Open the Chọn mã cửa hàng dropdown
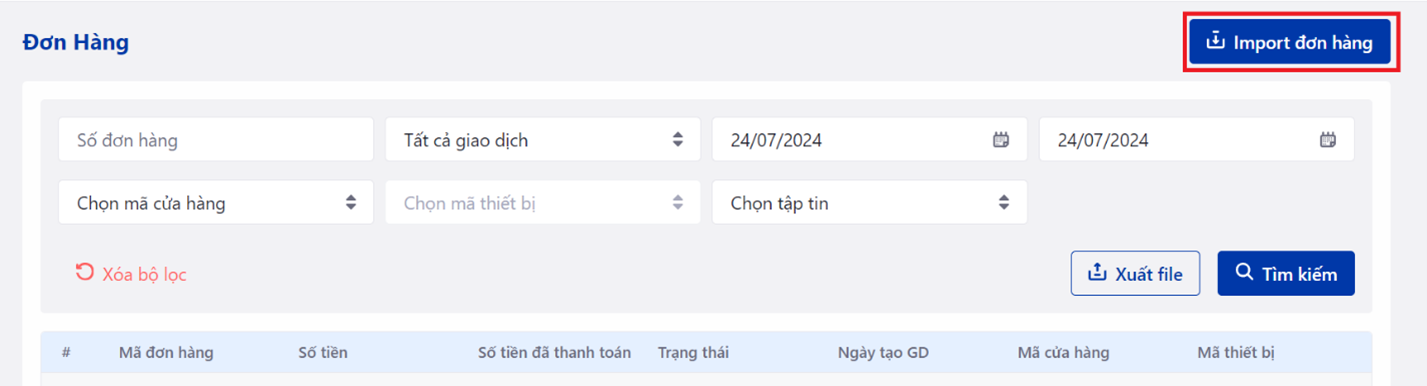1427x386 pixels. point(216,202)
